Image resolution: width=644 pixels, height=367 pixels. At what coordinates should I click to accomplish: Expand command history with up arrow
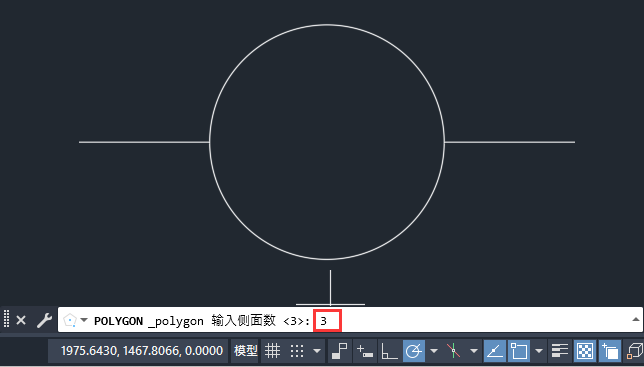[x=635, y=320]
